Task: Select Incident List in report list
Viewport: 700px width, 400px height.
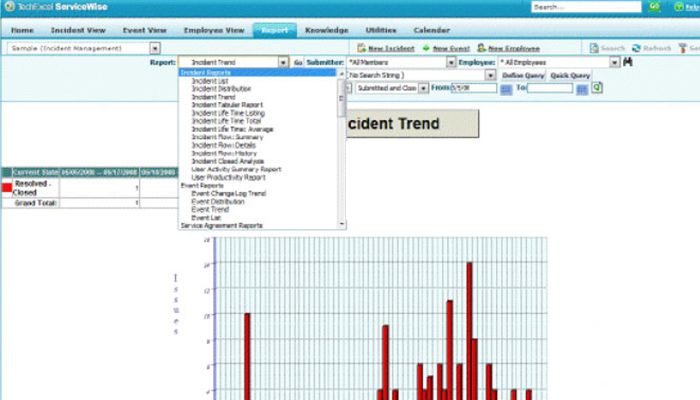Action: tap(210, 81)
